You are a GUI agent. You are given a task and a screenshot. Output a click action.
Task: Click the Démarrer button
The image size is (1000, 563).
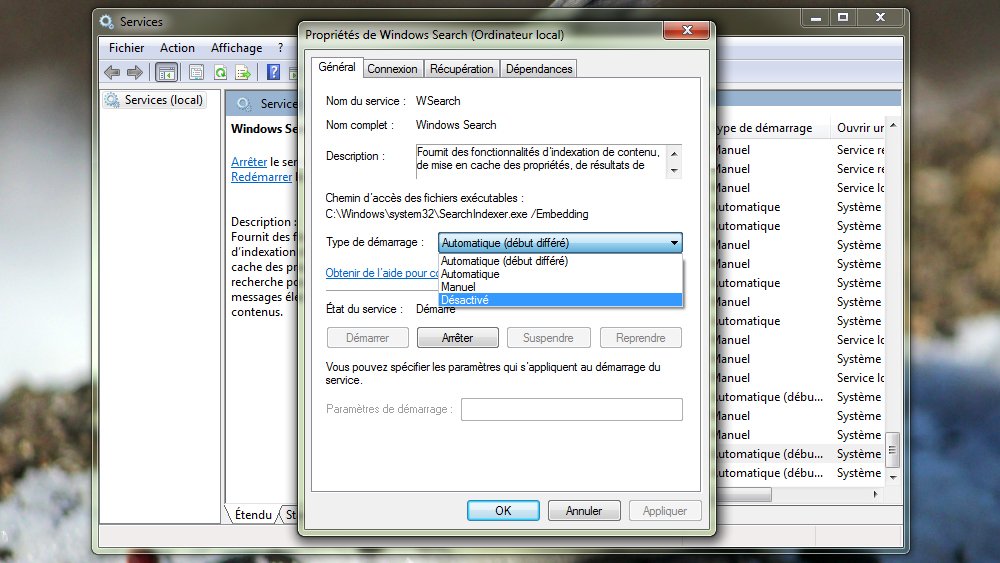[x=367, y=338]
